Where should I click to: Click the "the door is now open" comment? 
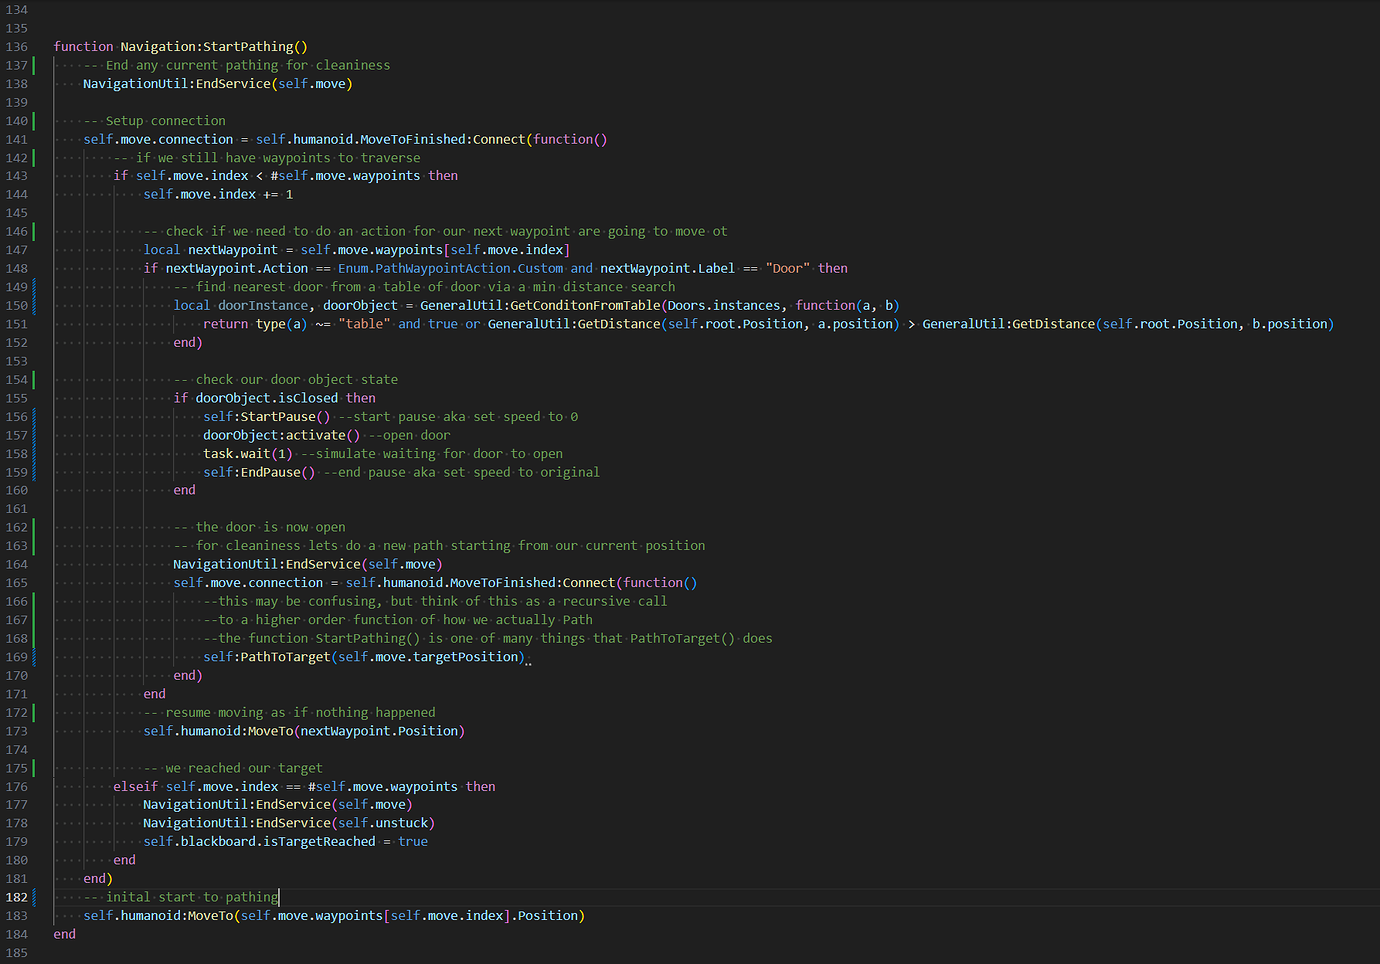click(260, 527)
